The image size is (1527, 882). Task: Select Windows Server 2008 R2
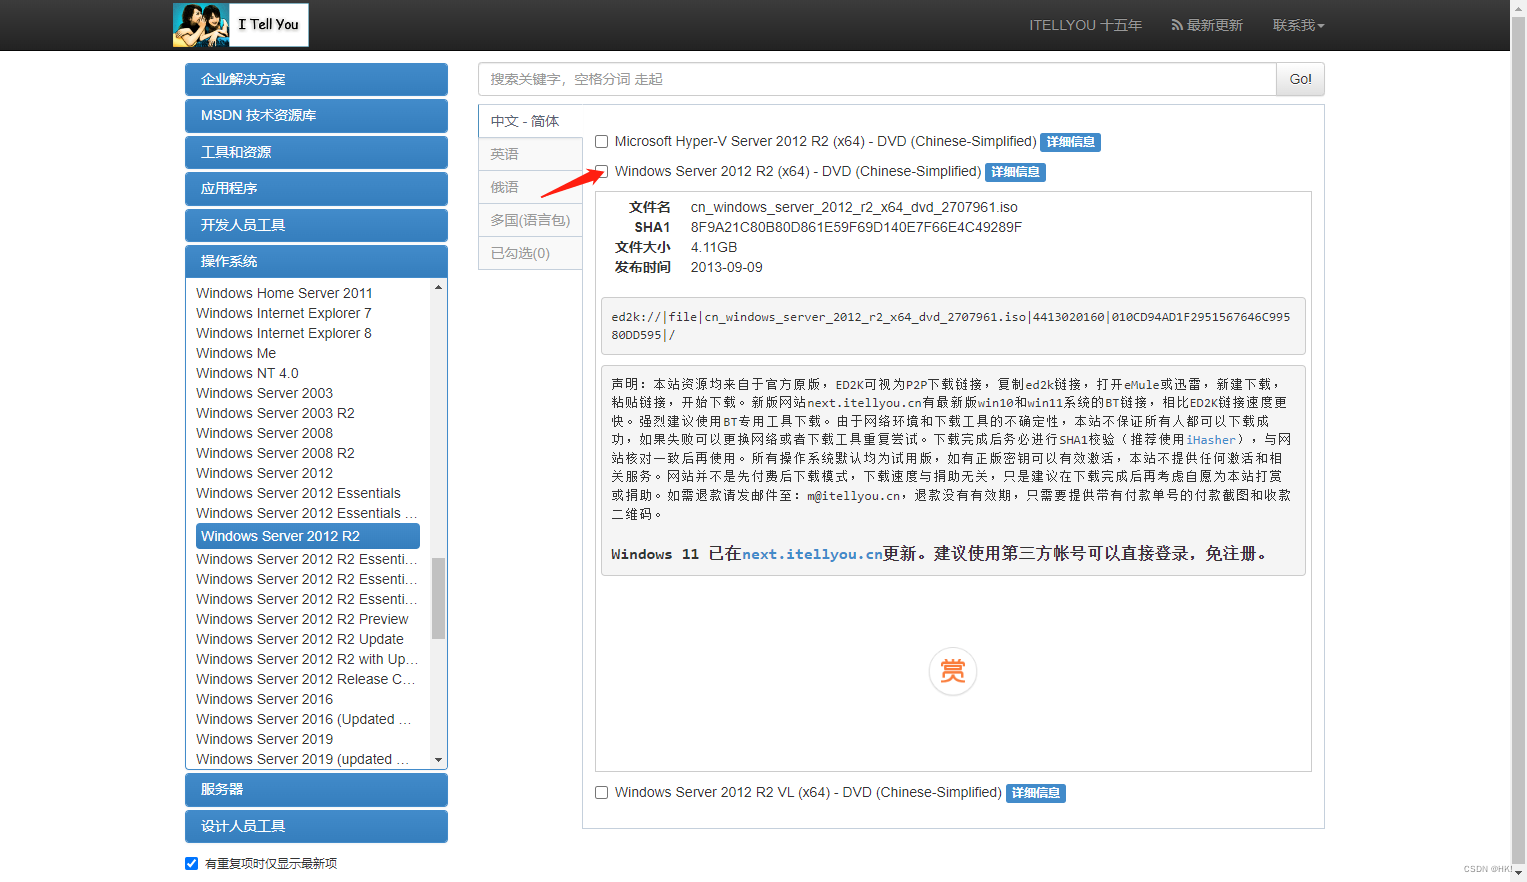(275, 453)
